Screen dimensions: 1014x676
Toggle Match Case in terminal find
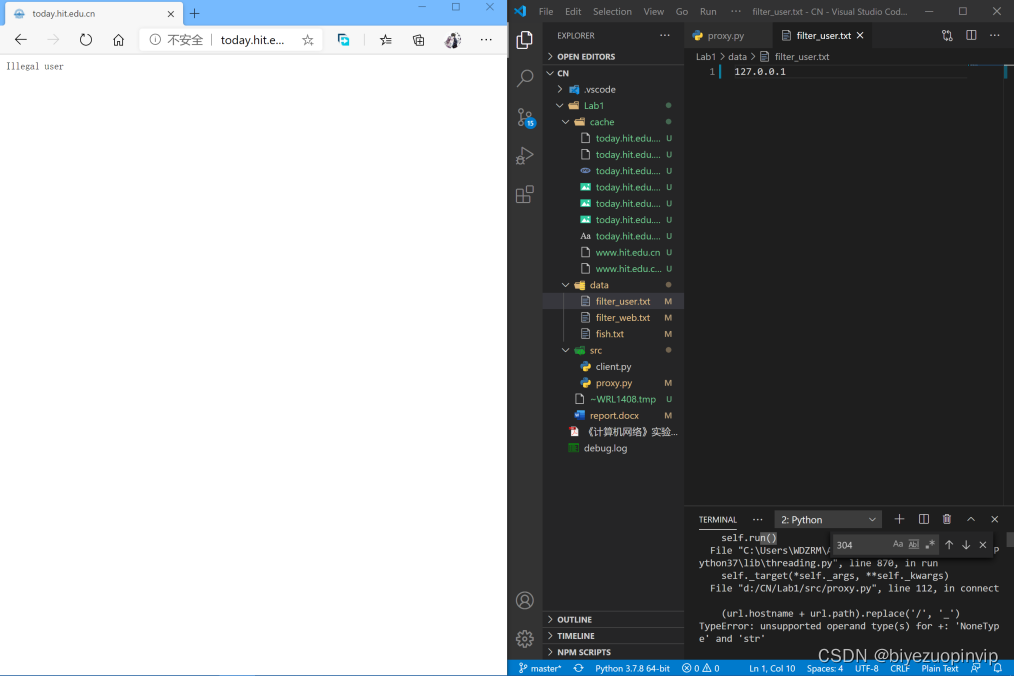898,545
